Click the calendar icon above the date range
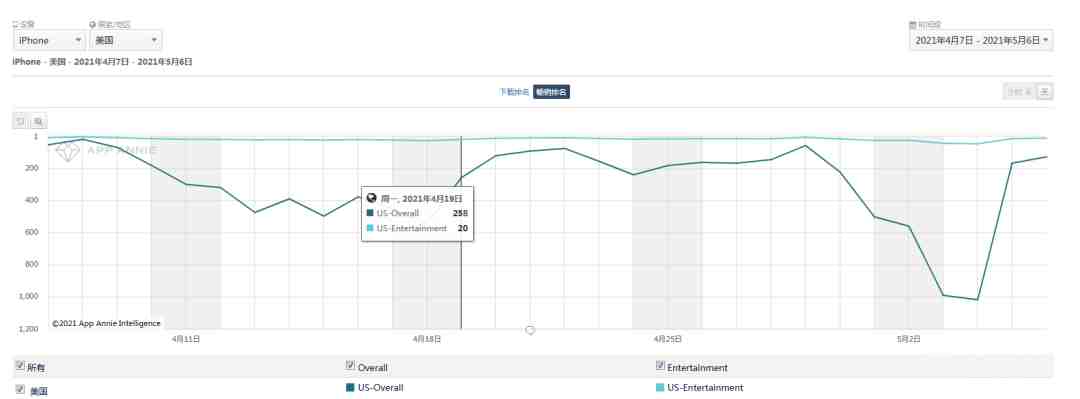1080x399 pixels. click(913, 25)
